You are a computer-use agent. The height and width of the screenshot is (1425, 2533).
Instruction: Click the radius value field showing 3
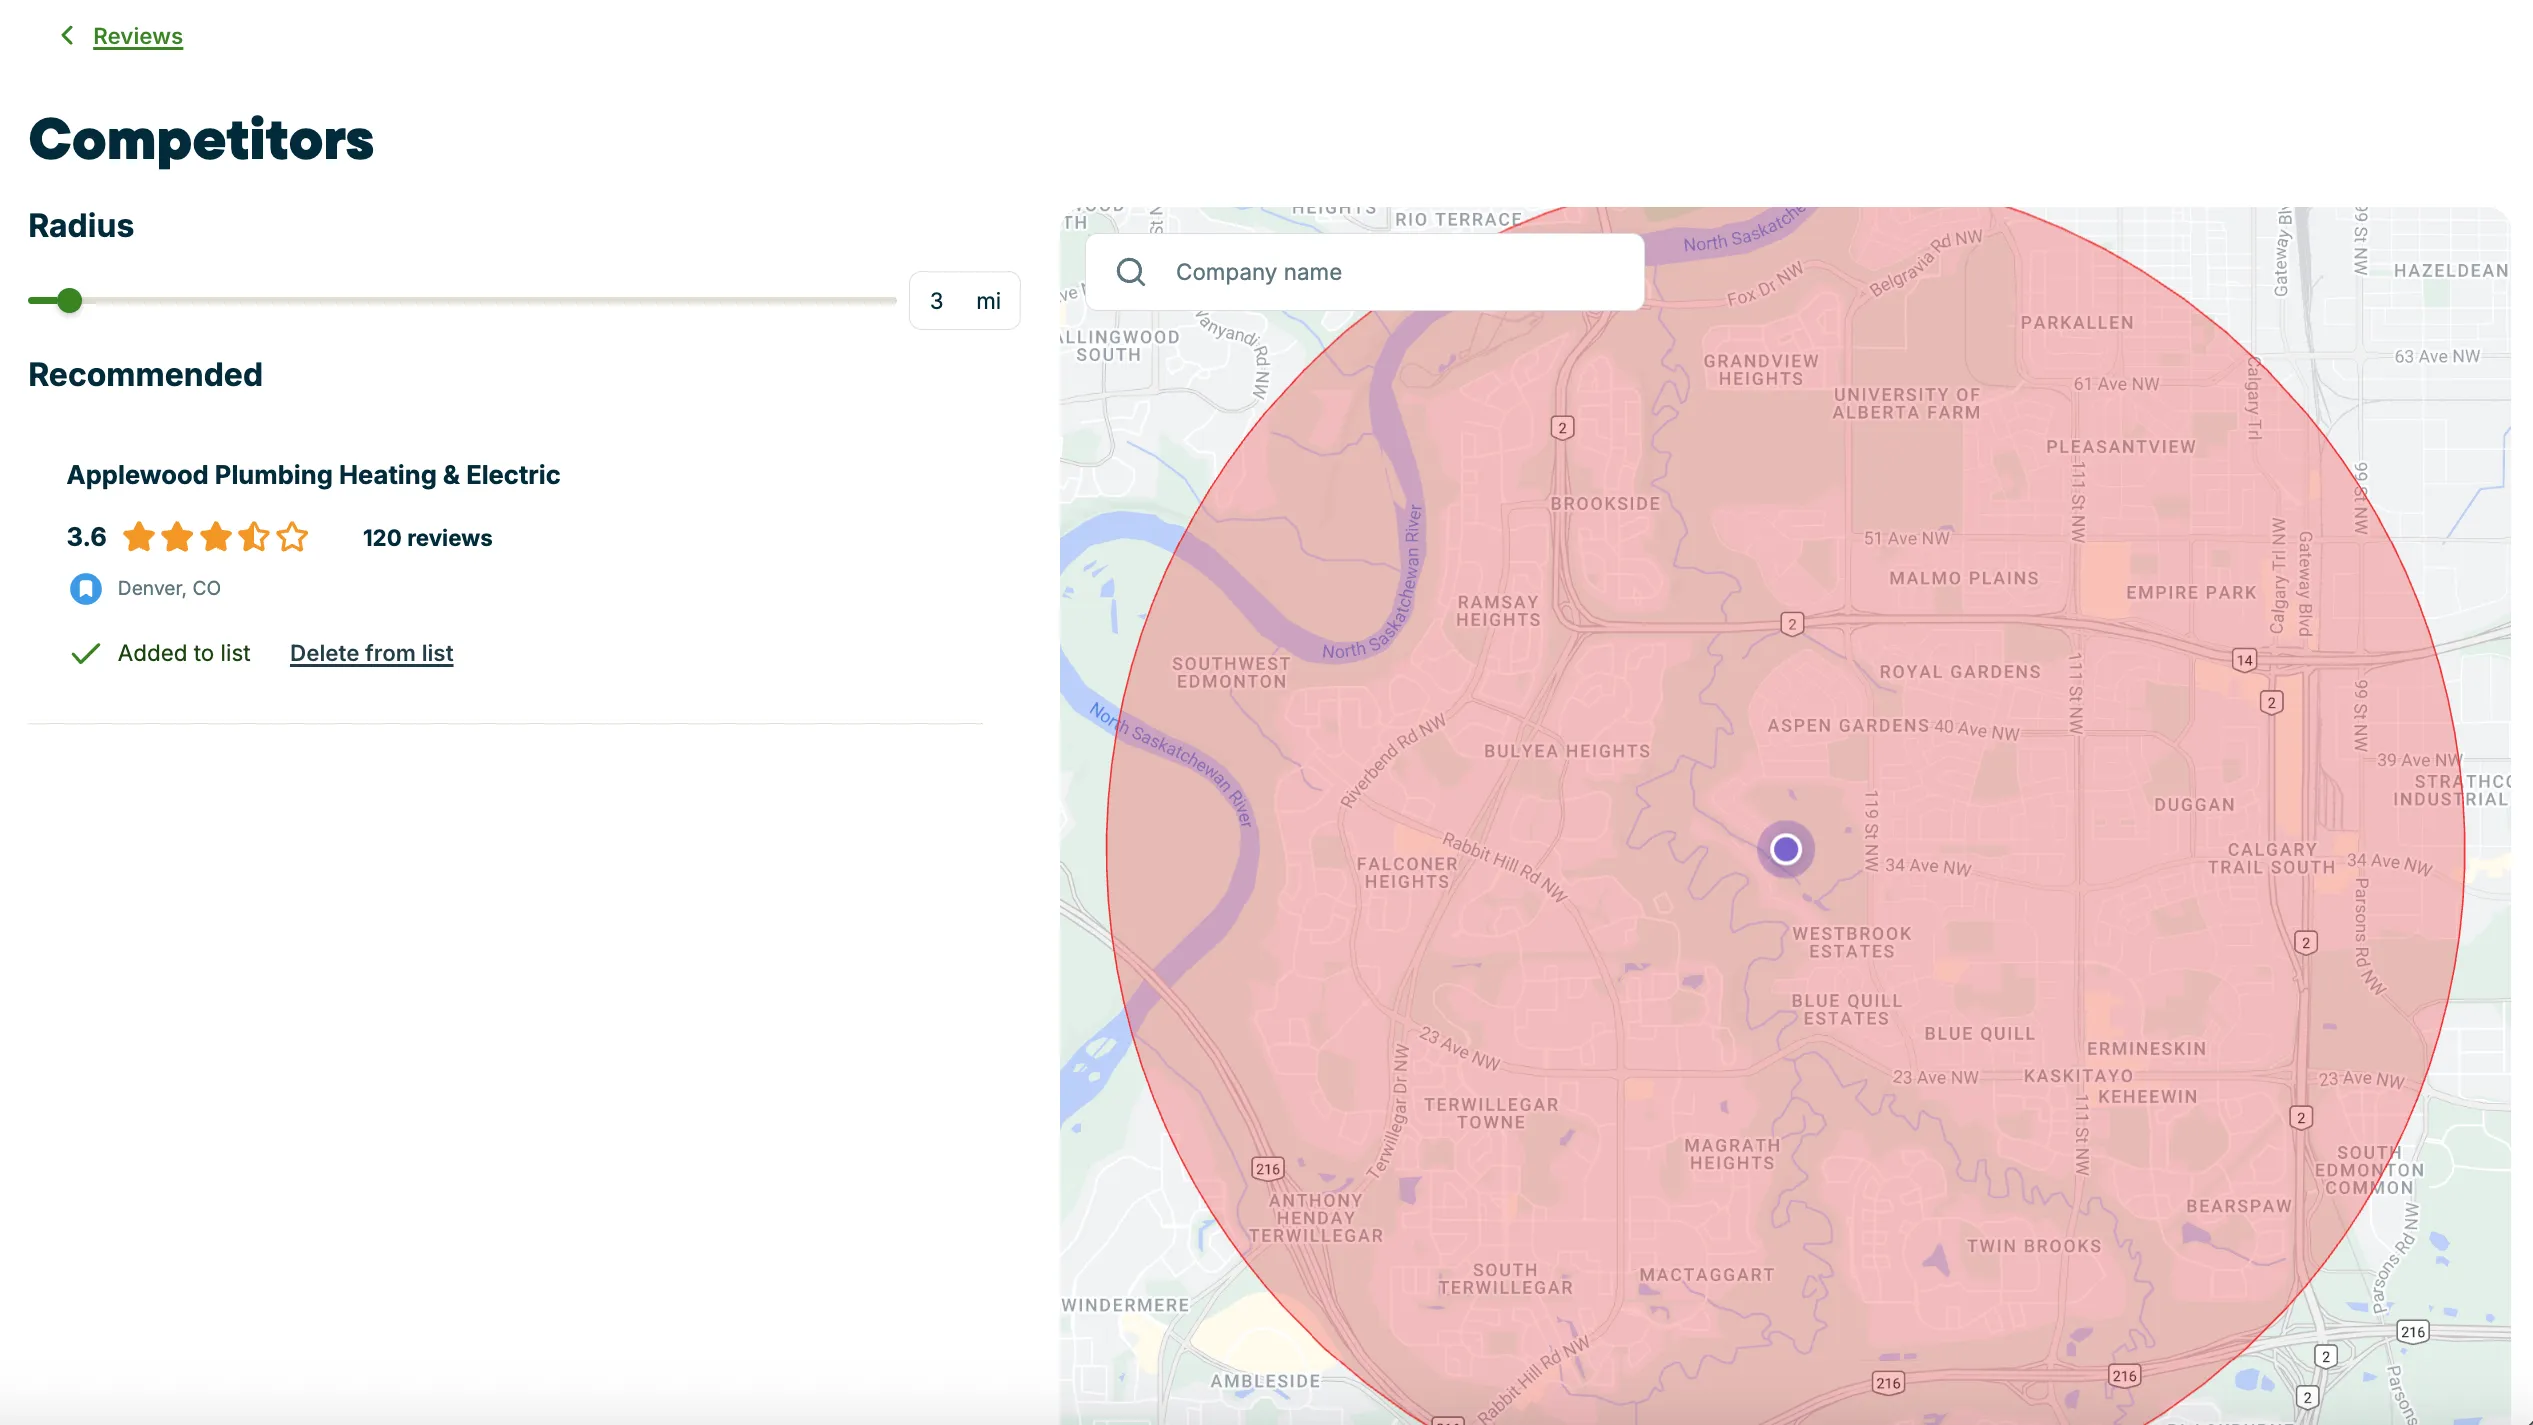tap(937, 301)
